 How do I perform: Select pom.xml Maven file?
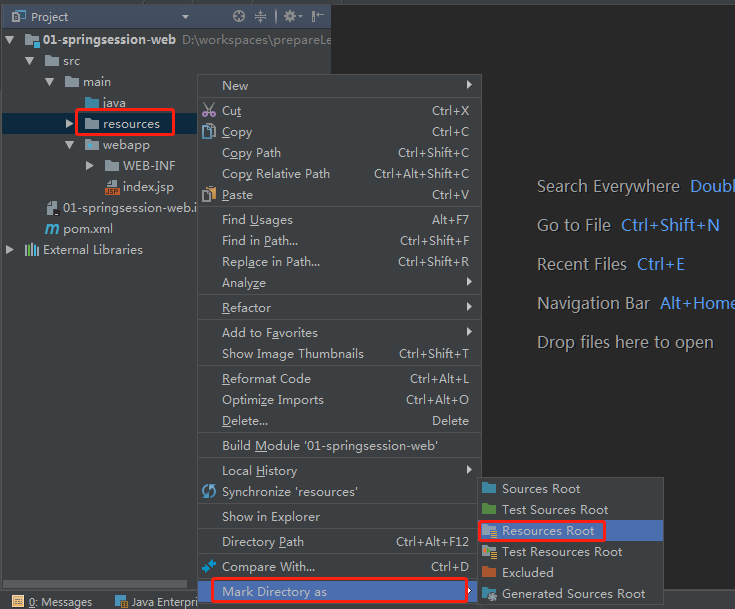pos(87,229)
